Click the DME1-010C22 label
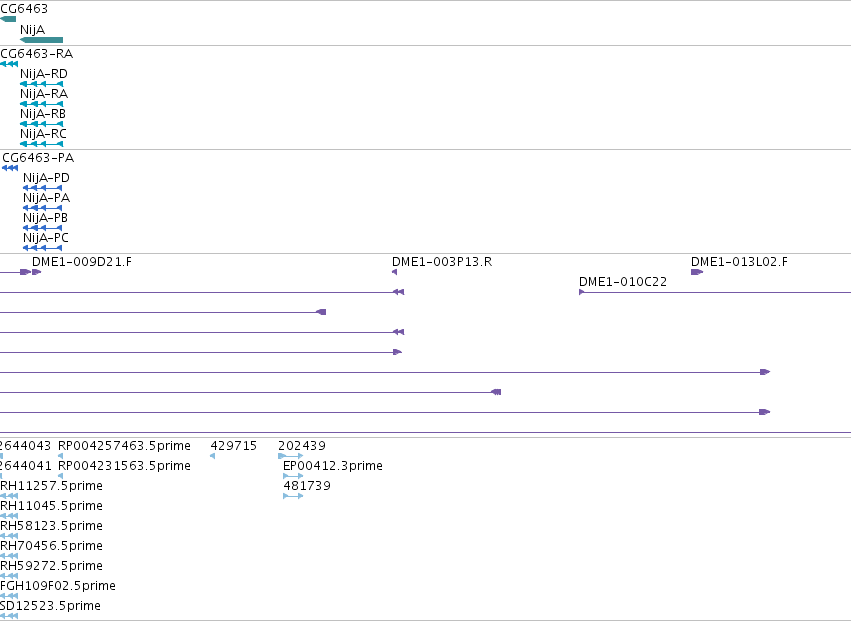The width and height of the screenshot is (851, 621). coord(623,282)
